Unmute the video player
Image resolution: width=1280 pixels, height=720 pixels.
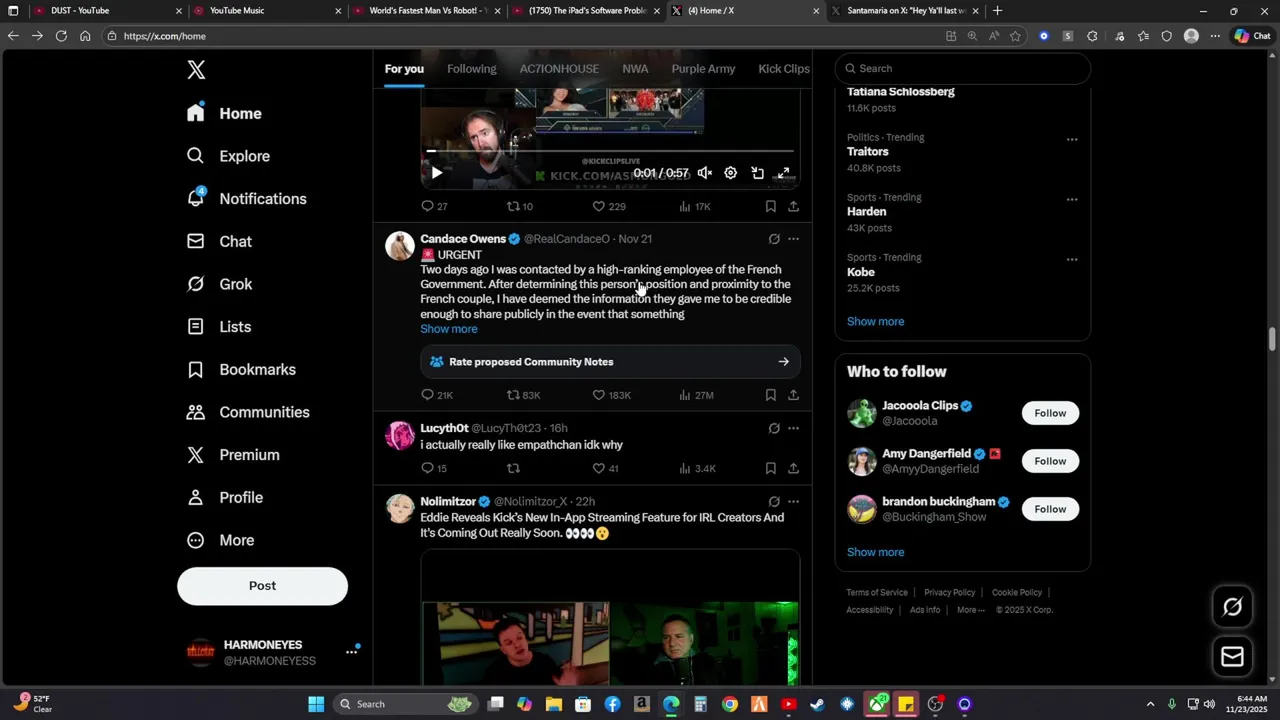[705, 173]
